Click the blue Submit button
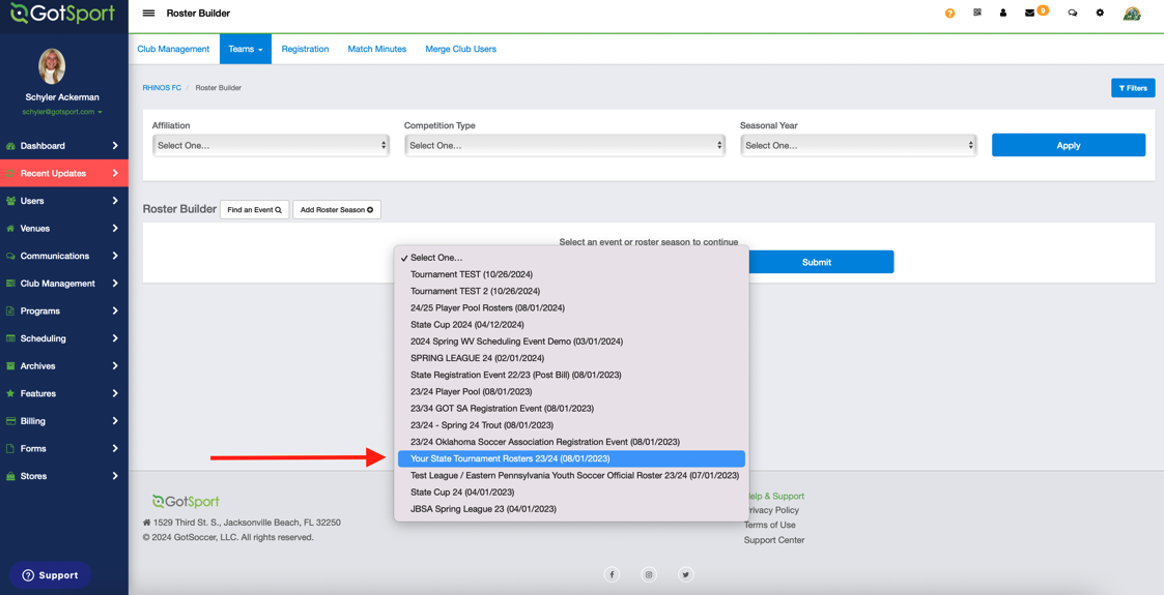Screen dimensions: 1164x595 click(x=817, y=262)
